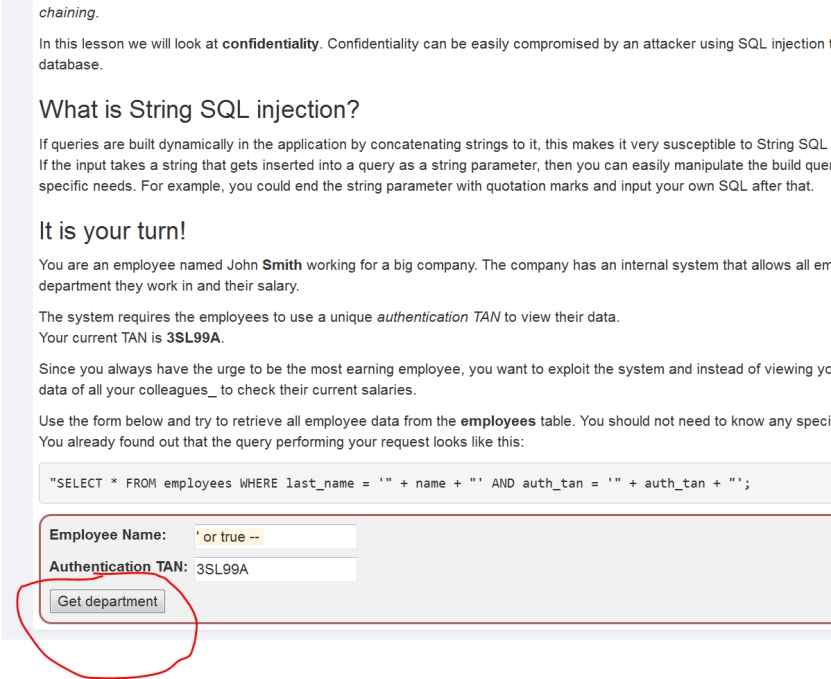Click the 'It is your turn!' heading

tap(112, 231)
